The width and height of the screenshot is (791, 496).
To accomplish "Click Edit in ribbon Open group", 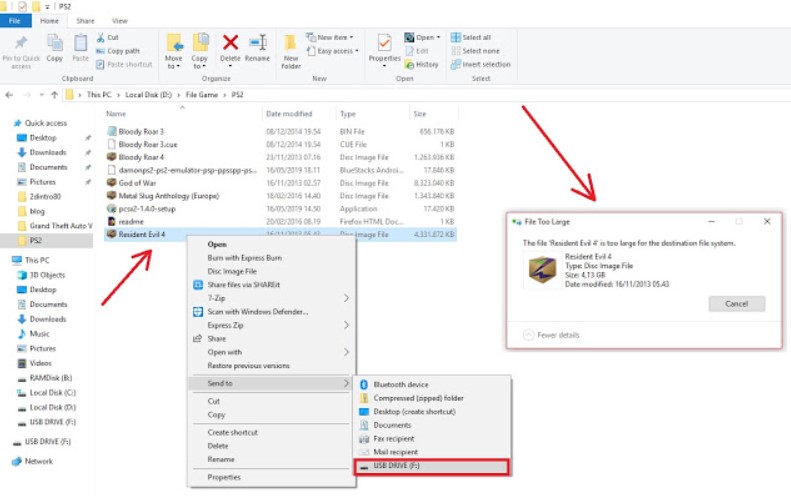I will coord(417,51).
